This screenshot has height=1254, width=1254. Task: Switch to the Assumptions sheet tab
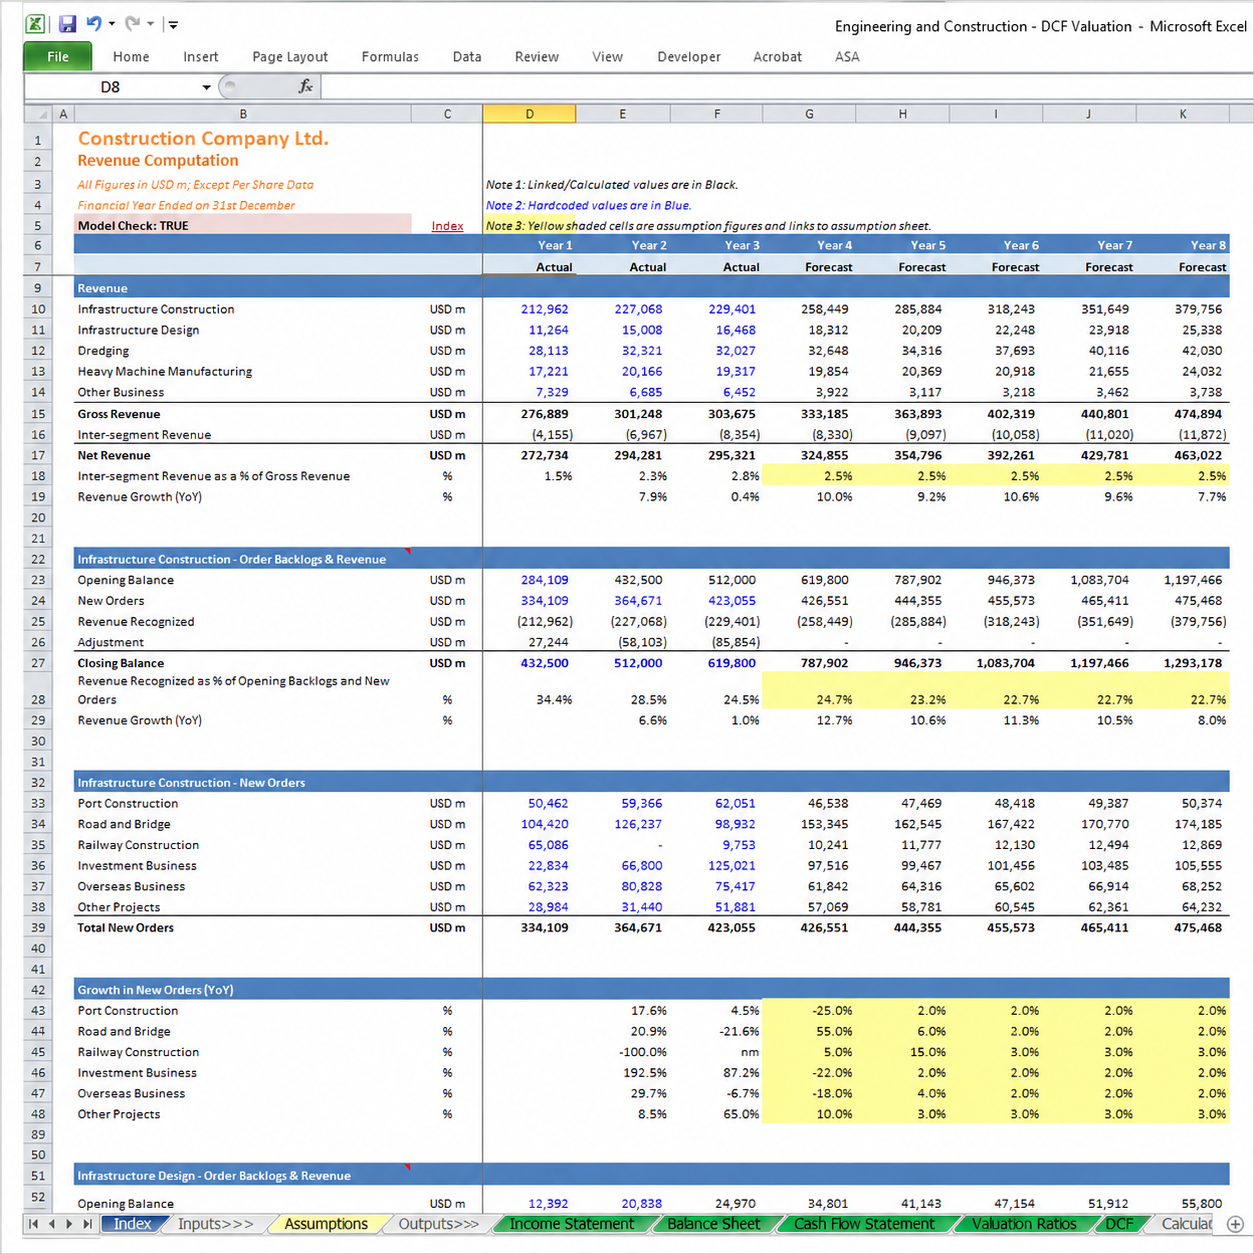click(x=326, y=1224)
